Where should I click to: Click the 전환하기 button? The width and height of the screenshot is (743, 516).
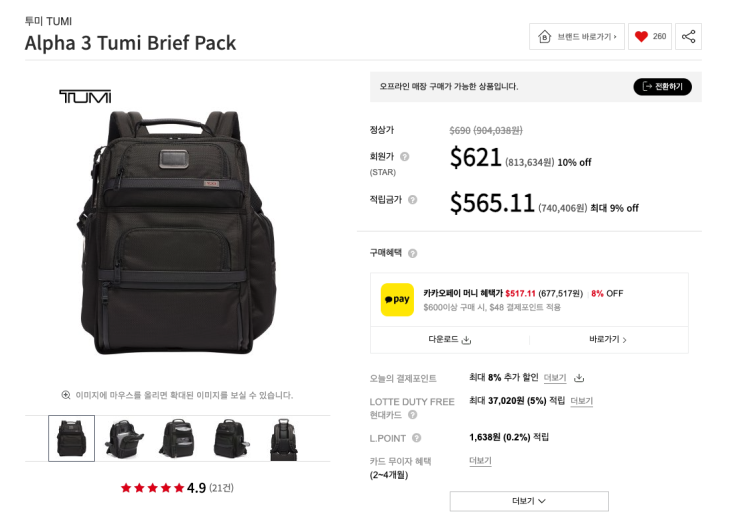662,86
